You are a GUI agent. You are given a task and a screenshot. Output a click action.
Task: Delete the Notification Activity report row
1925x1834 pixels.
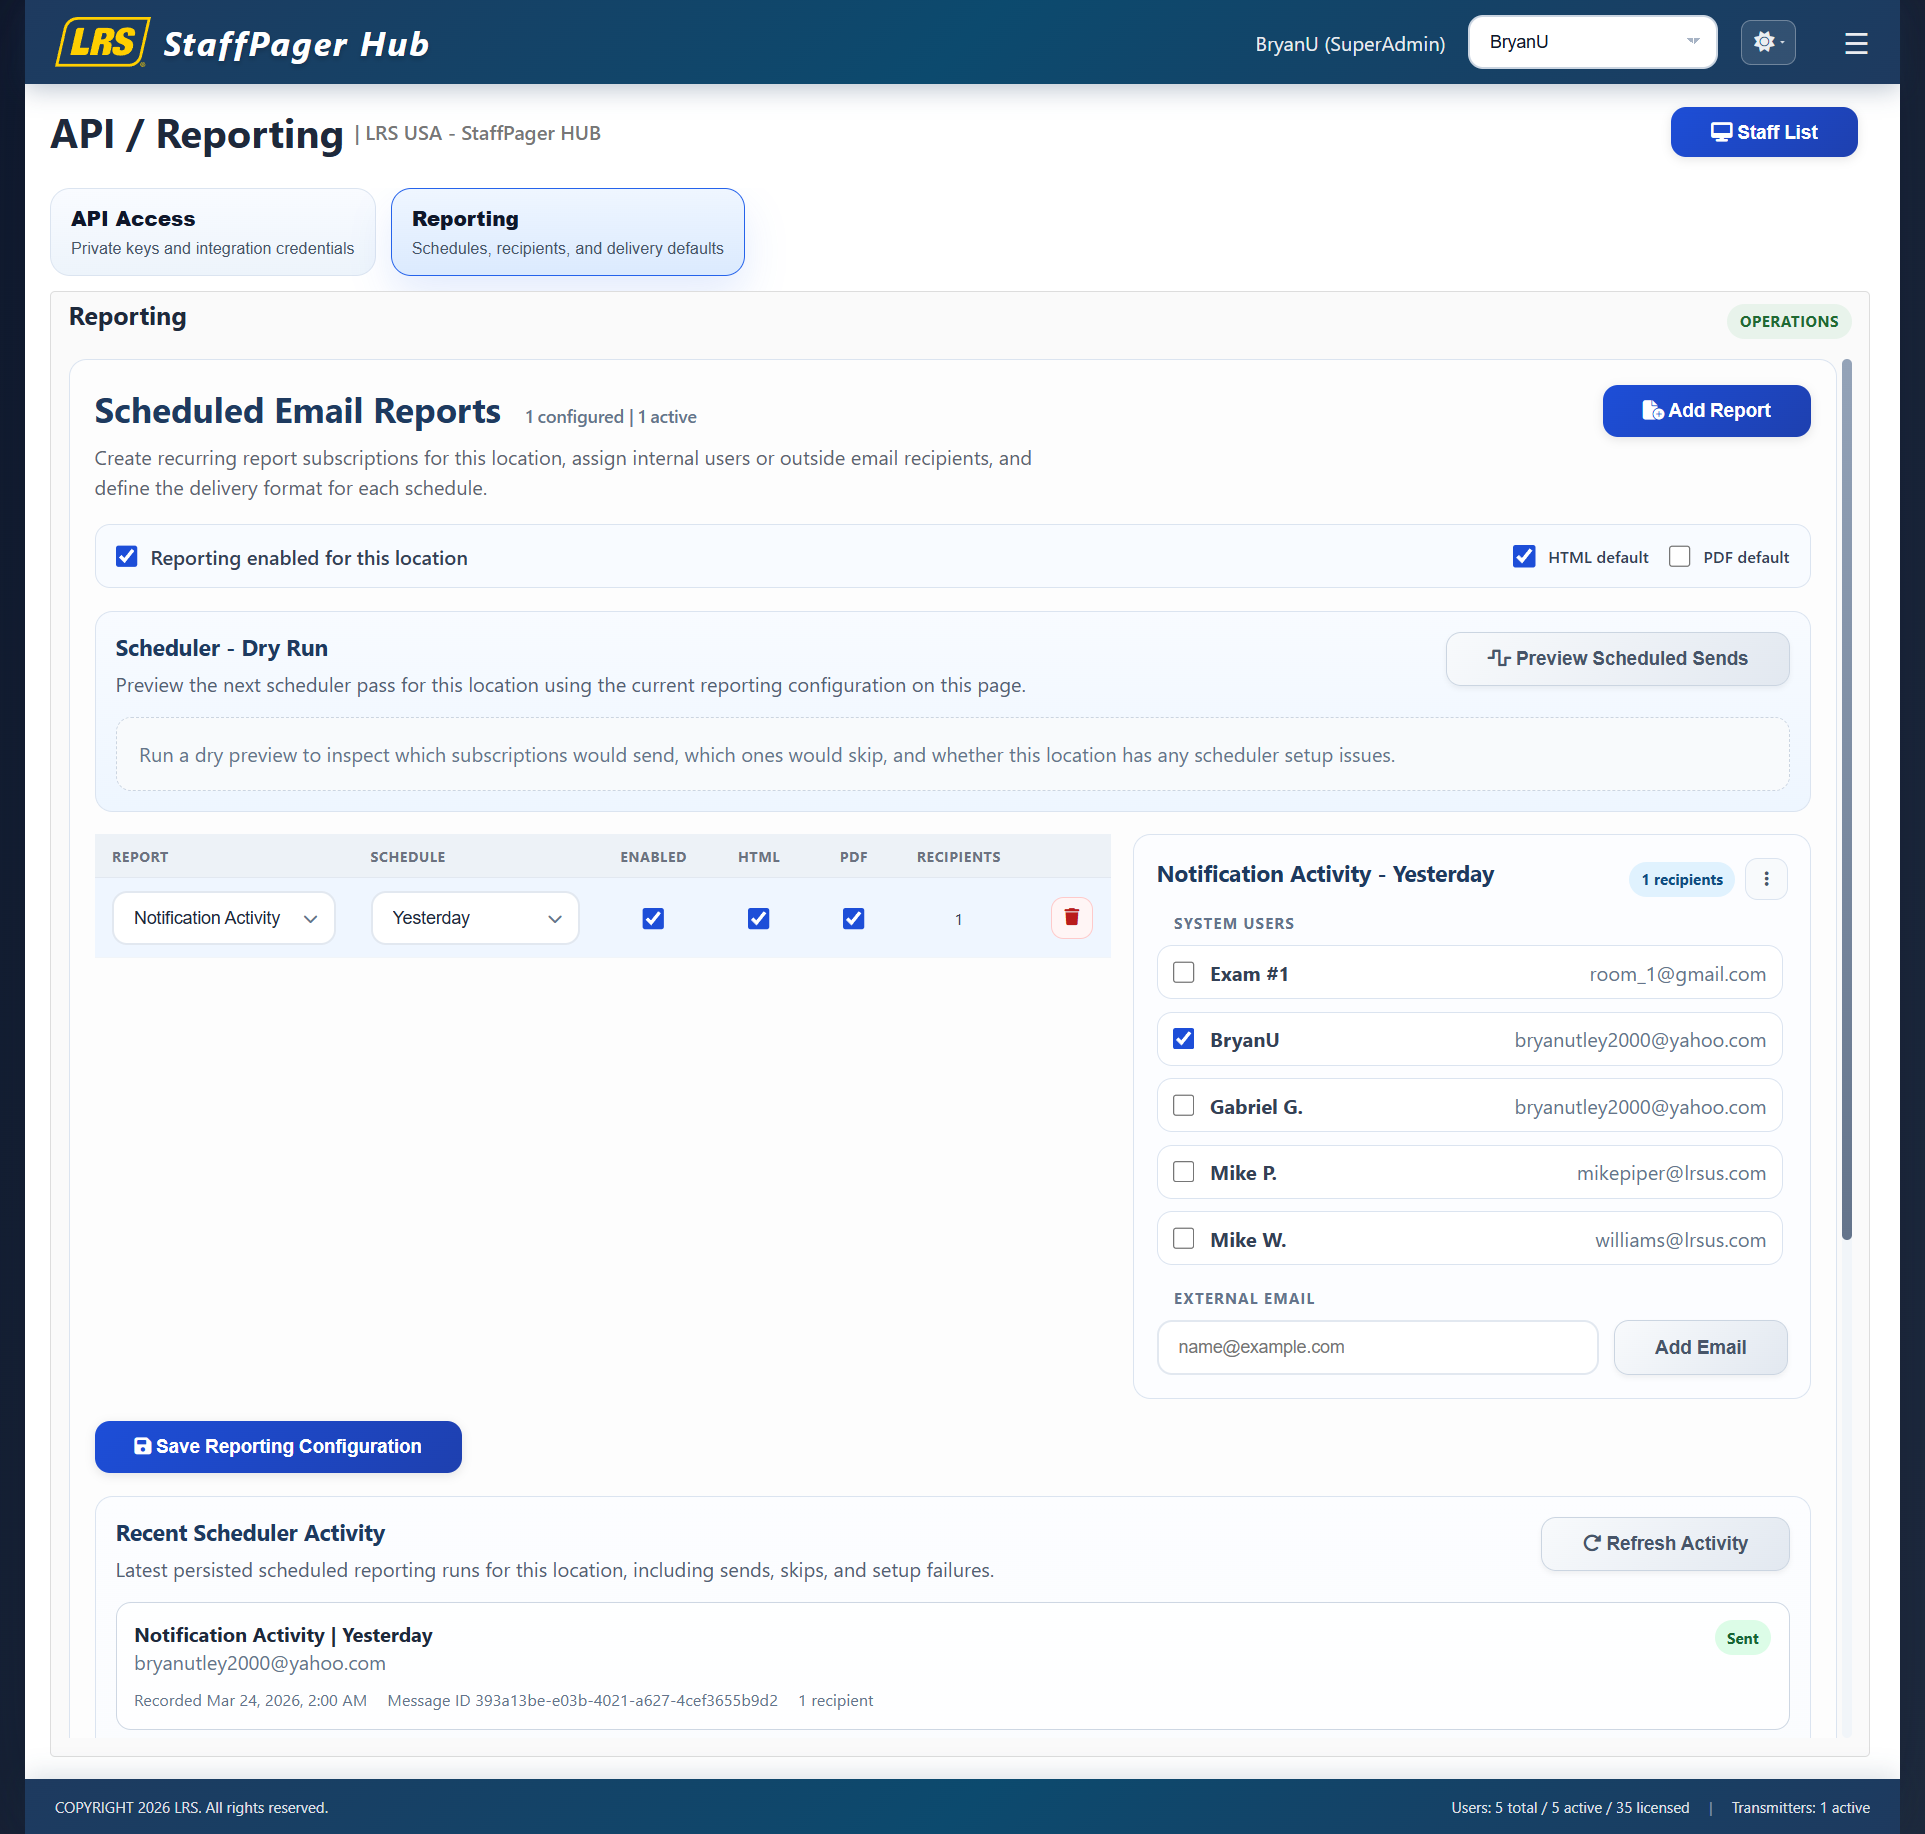click(1071, 918)
